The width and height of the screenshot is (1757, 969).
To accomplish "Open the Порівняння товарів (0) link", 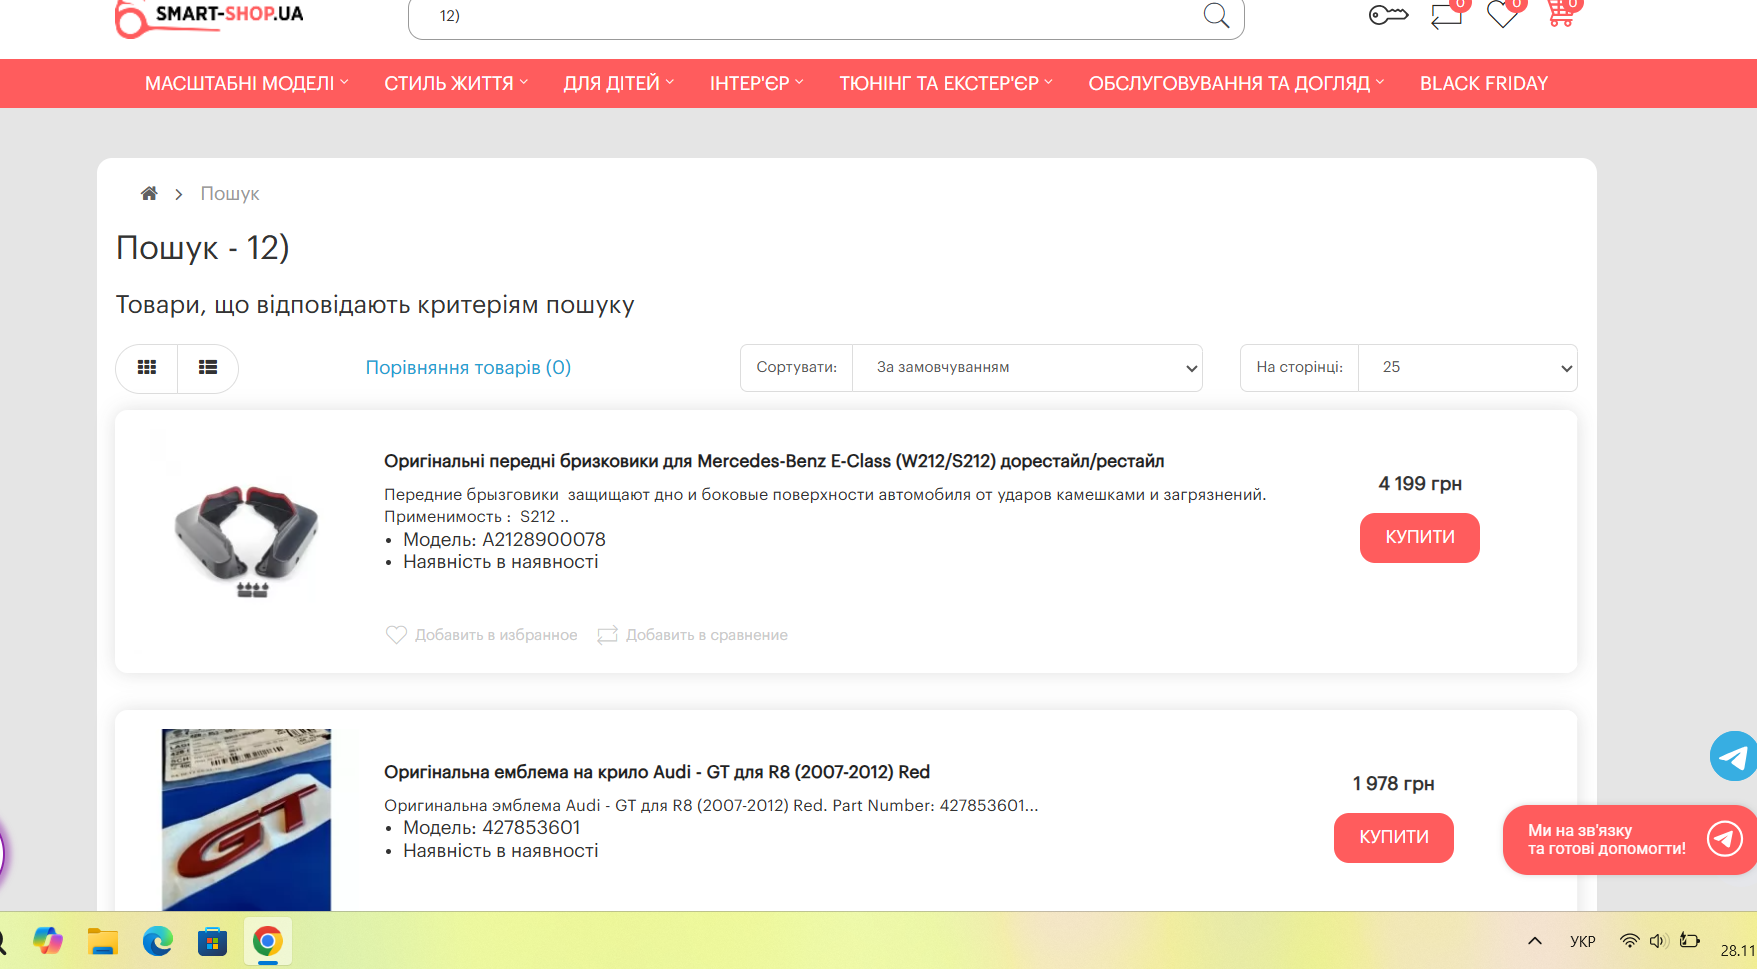I will click(468, 368).
